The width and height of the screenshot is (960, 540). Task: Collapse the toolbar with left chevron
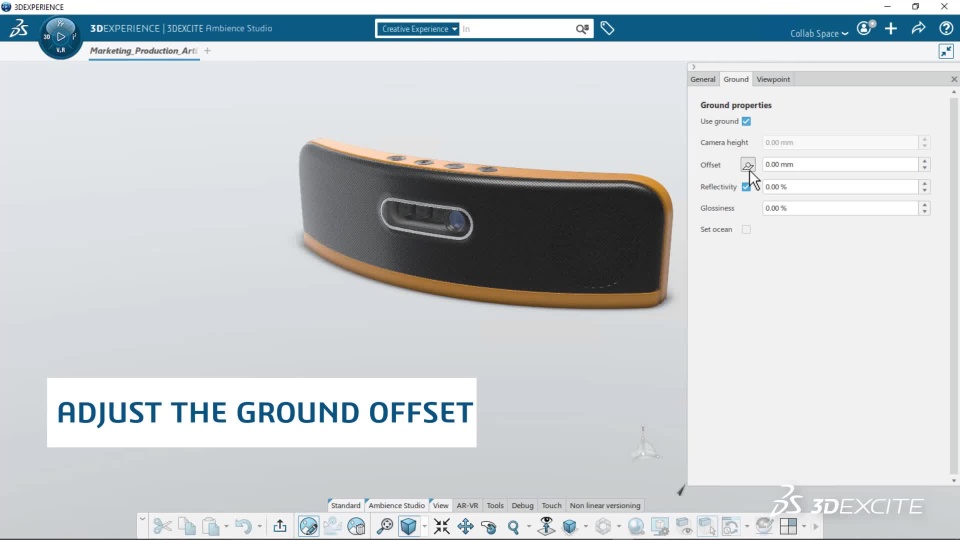(x=142, y=519)
